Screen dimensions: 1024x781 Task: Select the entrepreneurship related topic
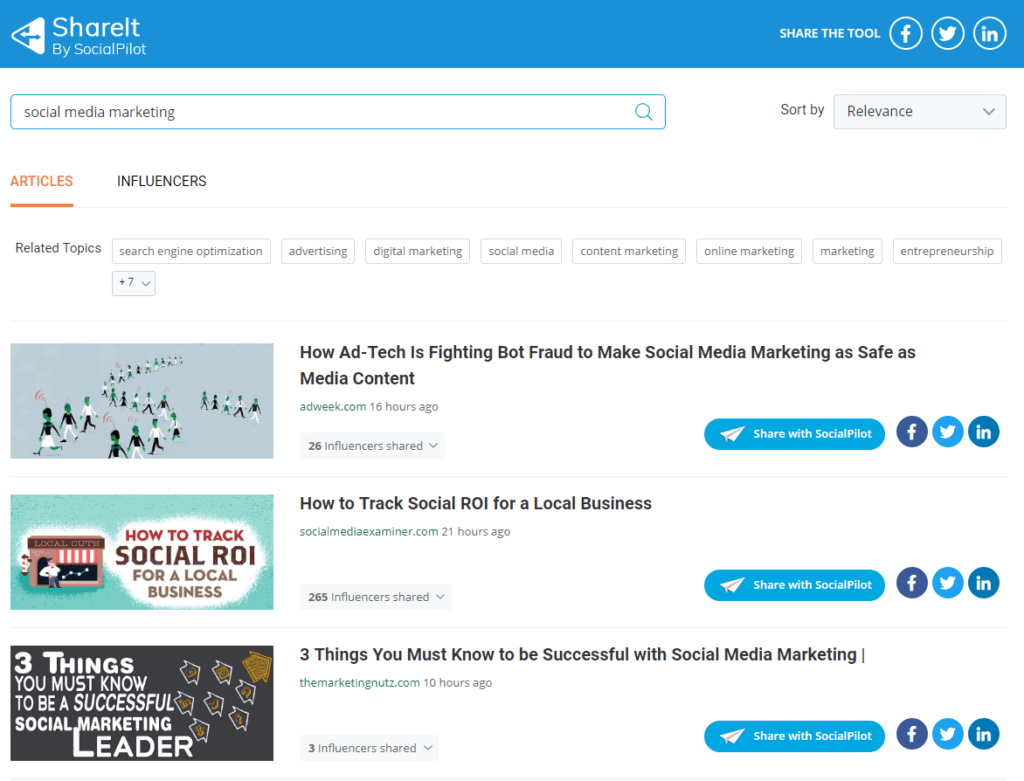(x=947, y=251)
